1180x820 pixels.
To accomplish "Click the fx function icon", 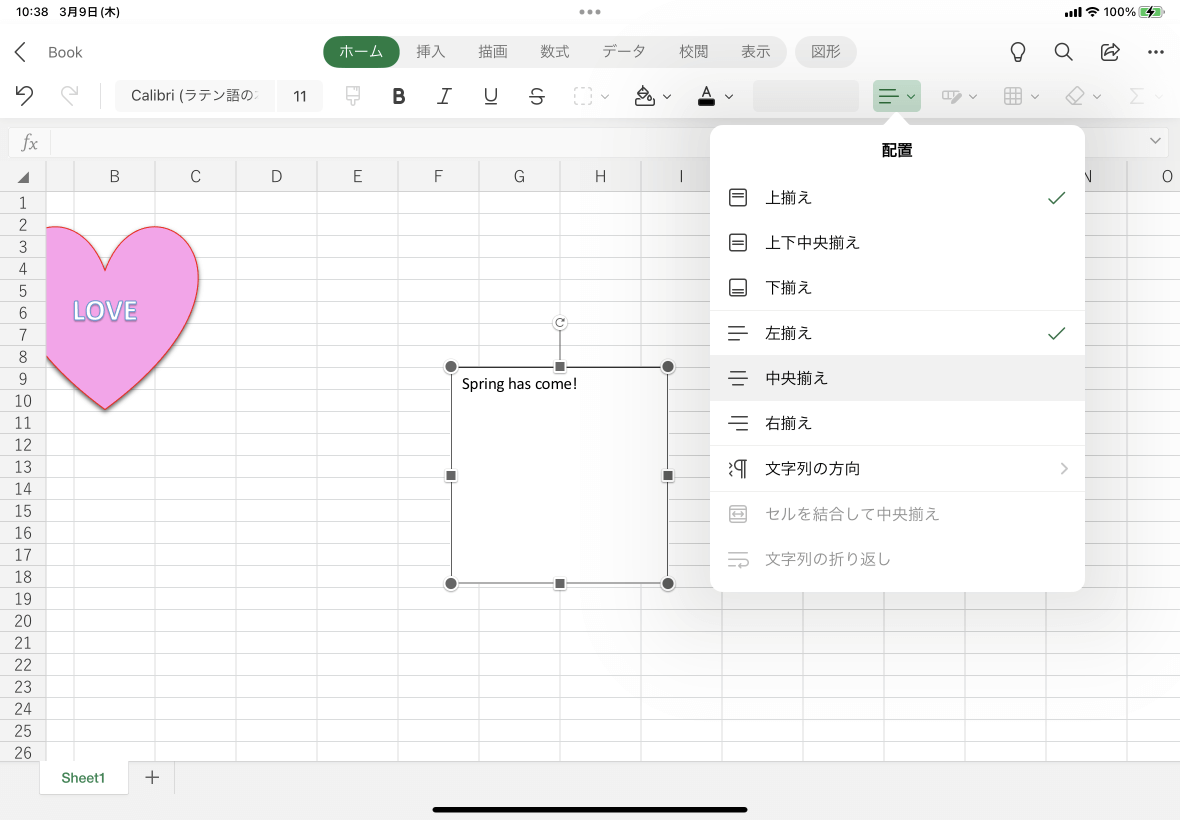I will point(29,142).
